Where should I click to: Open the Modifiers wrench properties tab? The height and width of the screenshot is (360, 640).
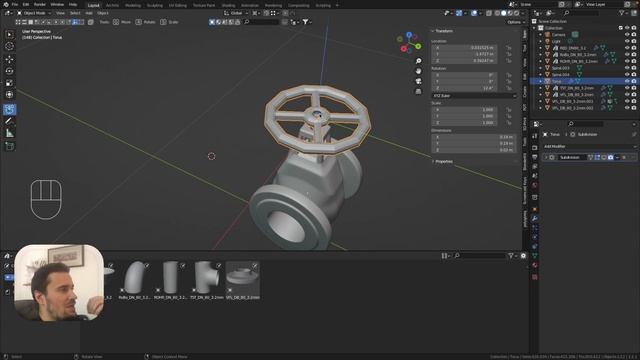tap(535, 219)
